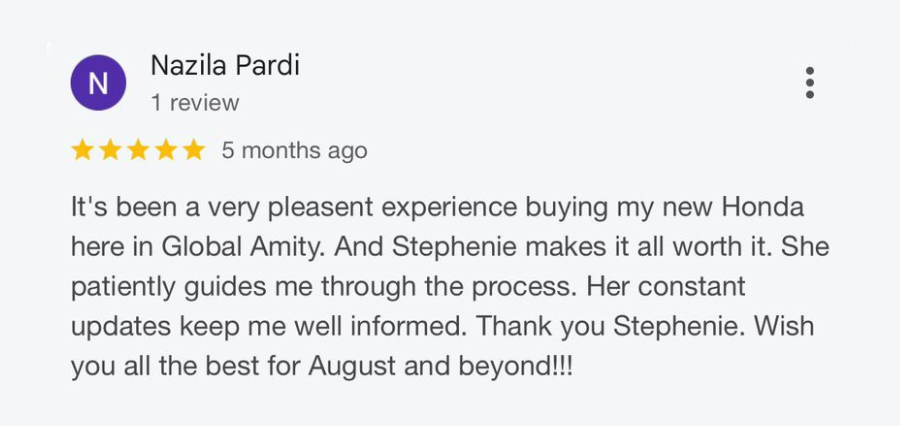Click the first yellow rating star
The image size is (900, 426).
coord(82,151)
